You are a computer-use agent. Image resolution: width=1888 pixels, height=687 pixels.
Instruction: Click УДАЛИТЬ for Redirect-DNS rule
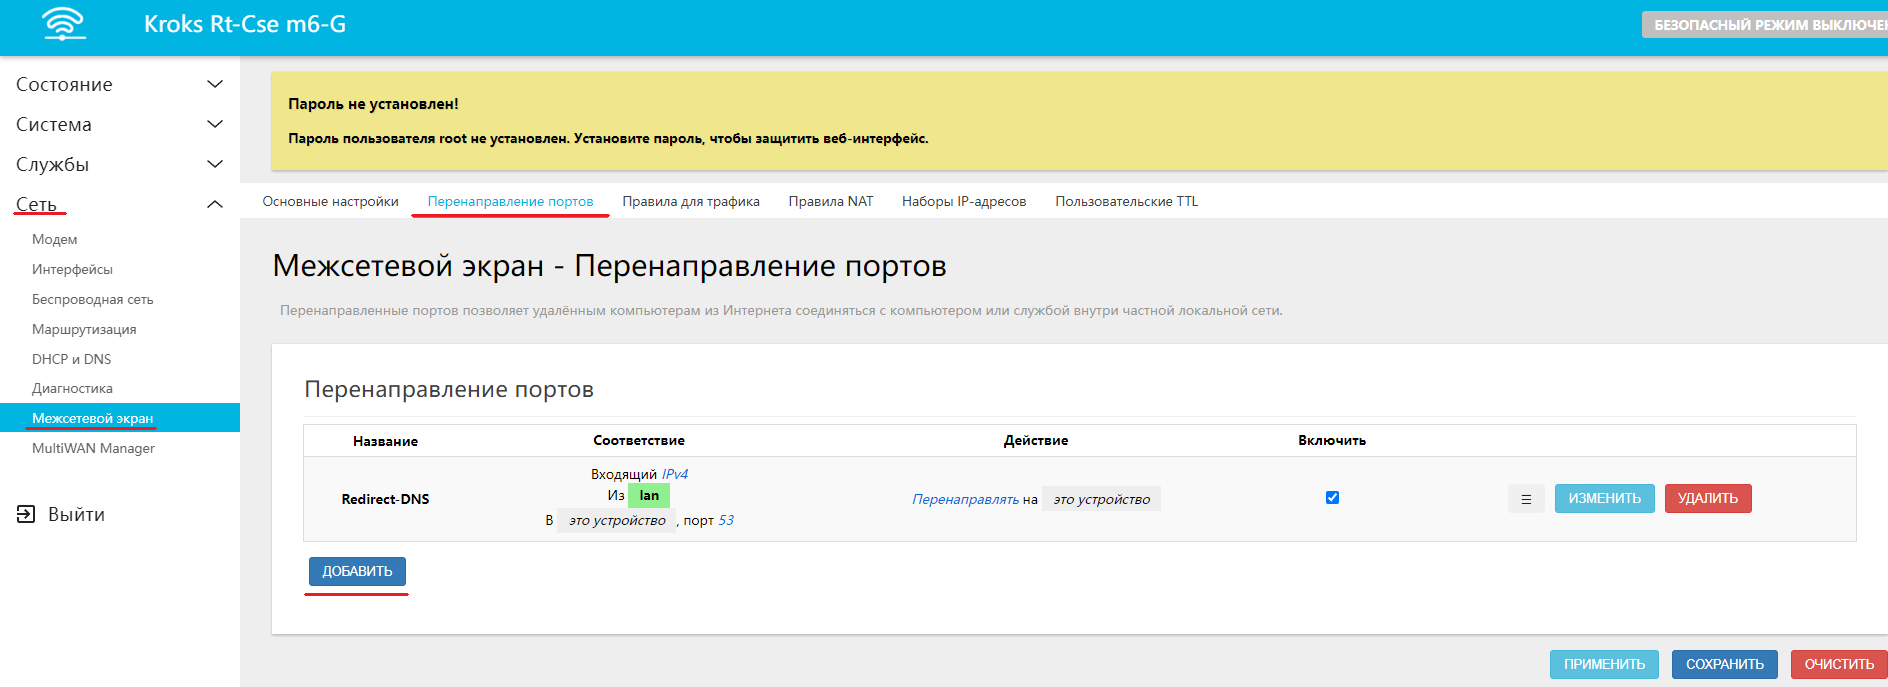point(1708,498)
